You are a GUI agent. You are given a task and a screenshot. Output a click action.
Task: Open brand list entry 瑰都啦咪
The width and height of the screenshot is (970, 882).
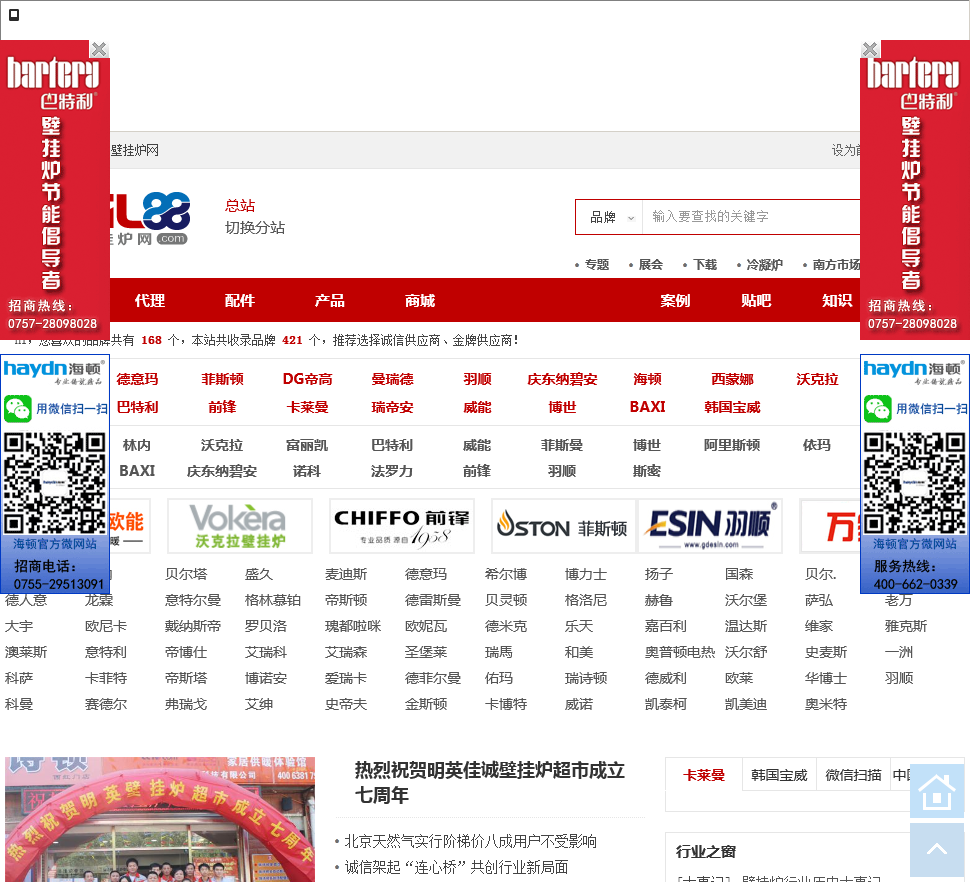point(353,626)
